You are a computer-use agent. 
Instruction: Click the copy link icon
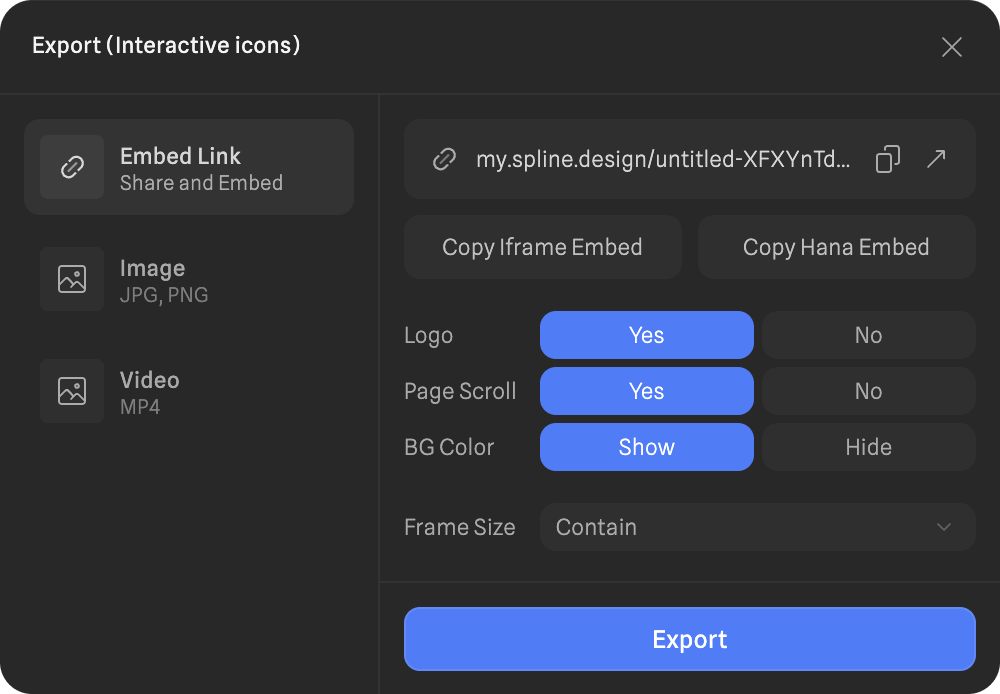[x=887, y=159]
